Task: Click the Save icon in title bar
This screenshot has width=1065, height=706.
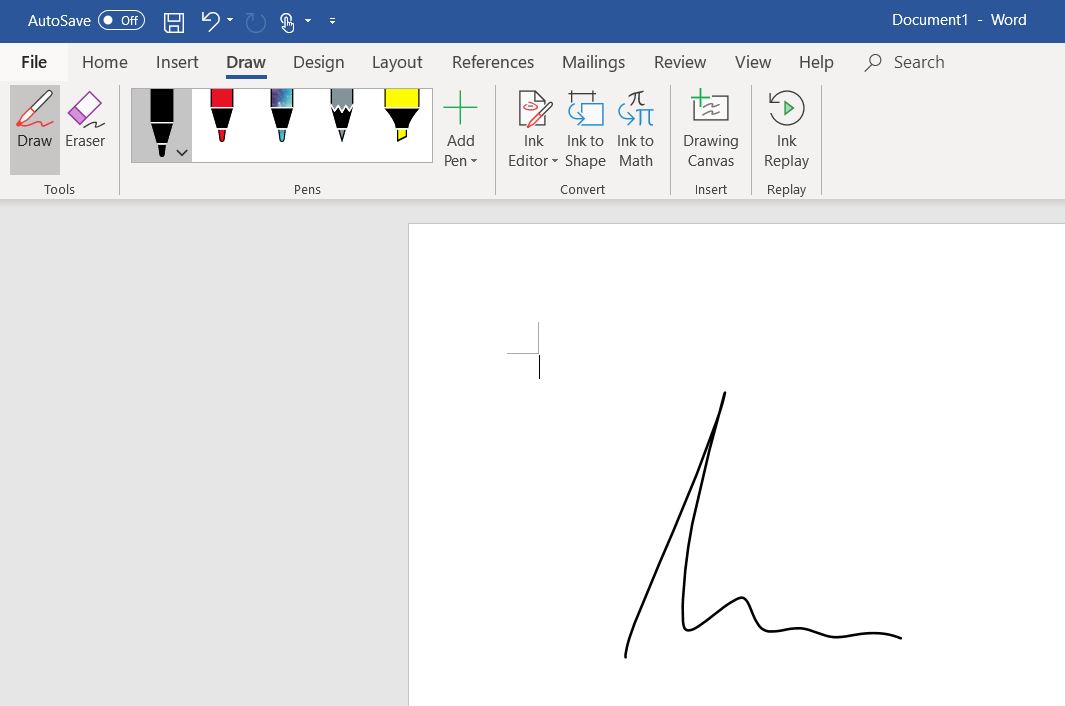Action: click(174, 21)
